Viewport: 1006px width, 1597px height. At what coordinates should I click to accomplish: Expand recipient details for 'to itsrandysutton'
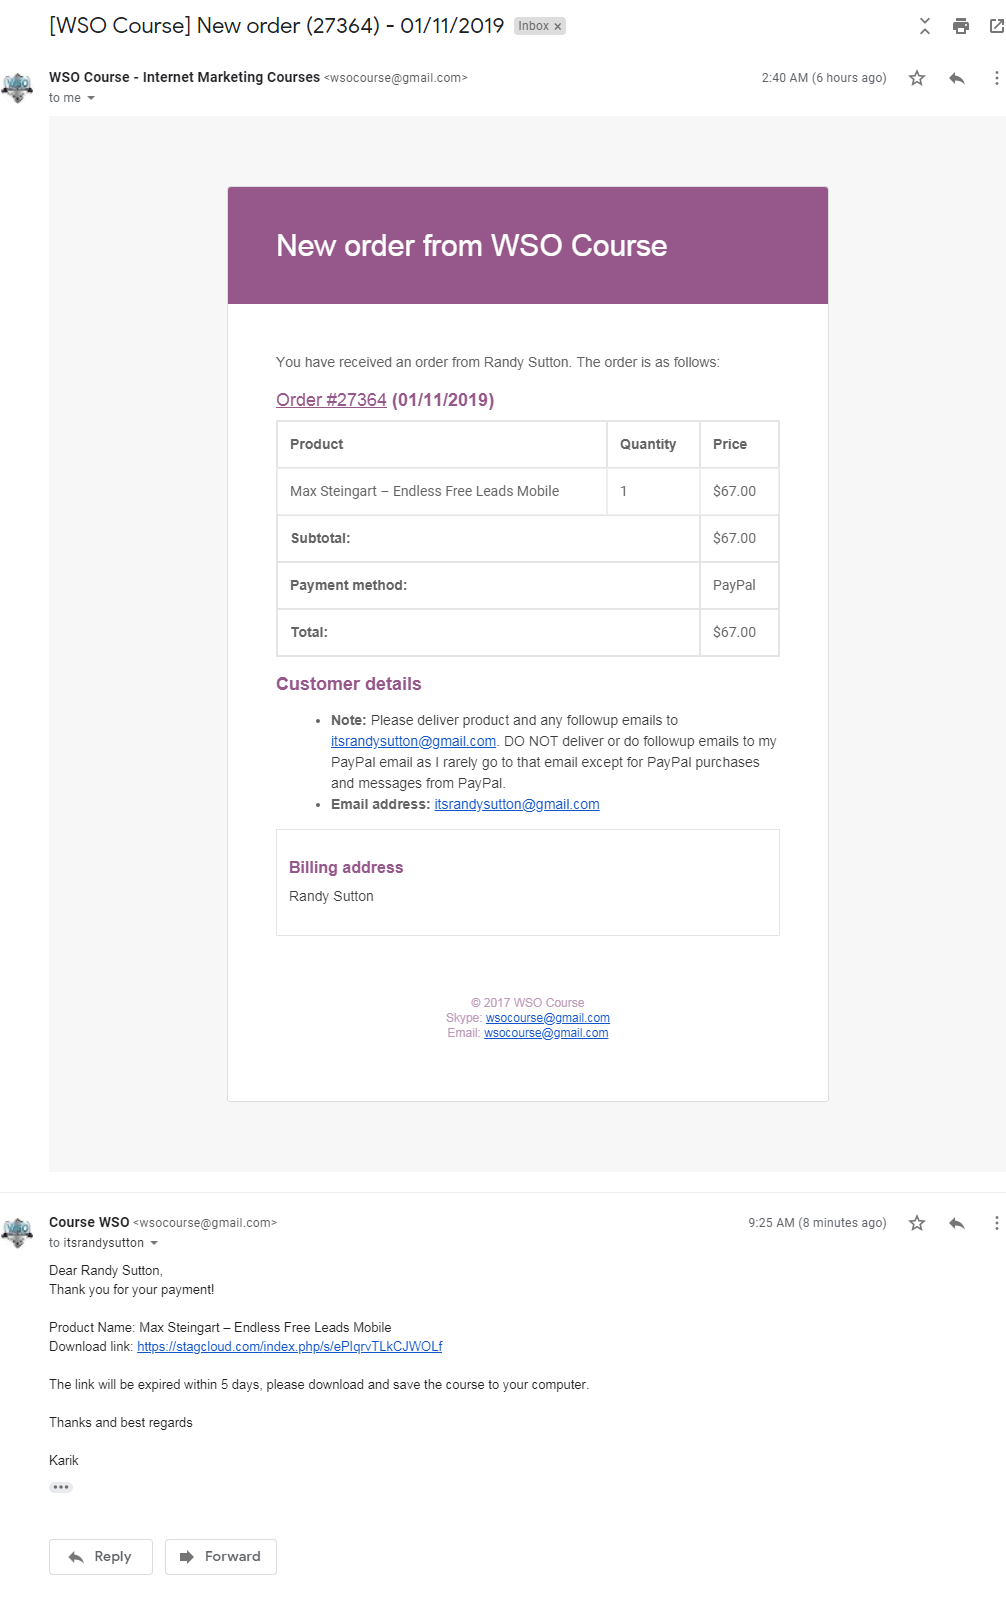pos(154,1243)
